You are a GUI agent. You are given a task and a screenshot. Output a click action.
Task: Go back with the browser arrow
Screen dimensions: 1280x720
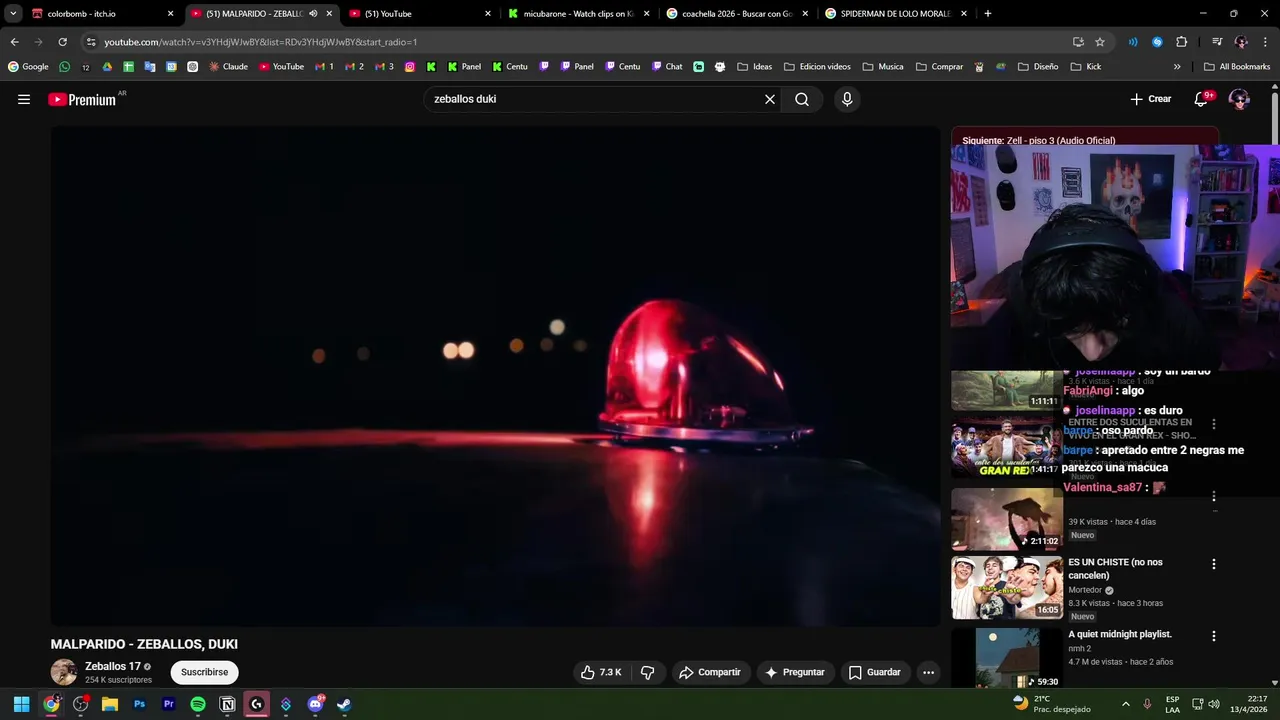(x=14, y=42)
